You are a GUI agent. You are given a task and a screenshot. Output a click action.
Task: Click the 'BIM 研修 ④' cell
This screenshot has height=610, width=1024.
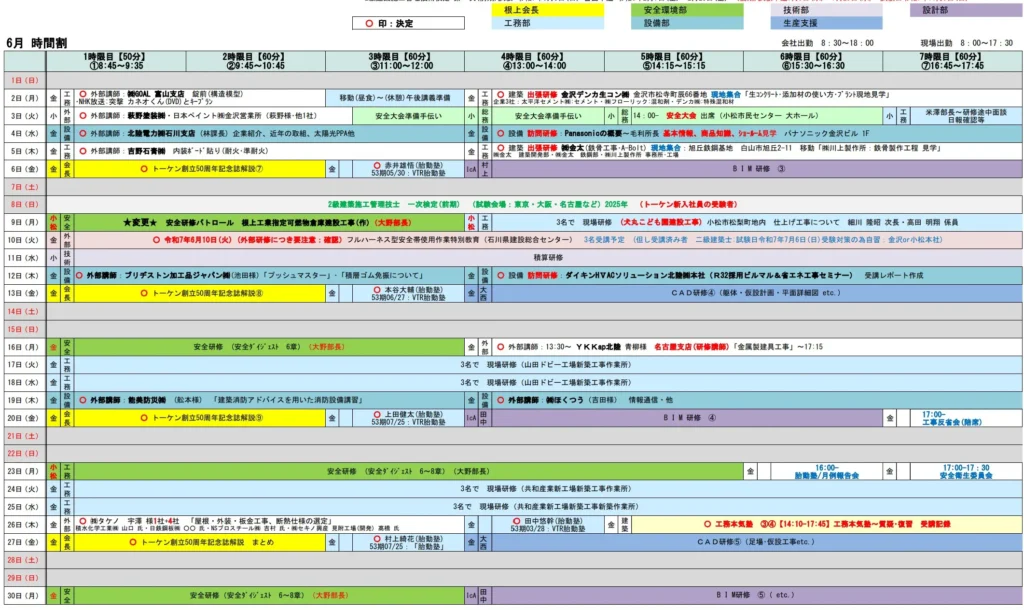point(687,418)
